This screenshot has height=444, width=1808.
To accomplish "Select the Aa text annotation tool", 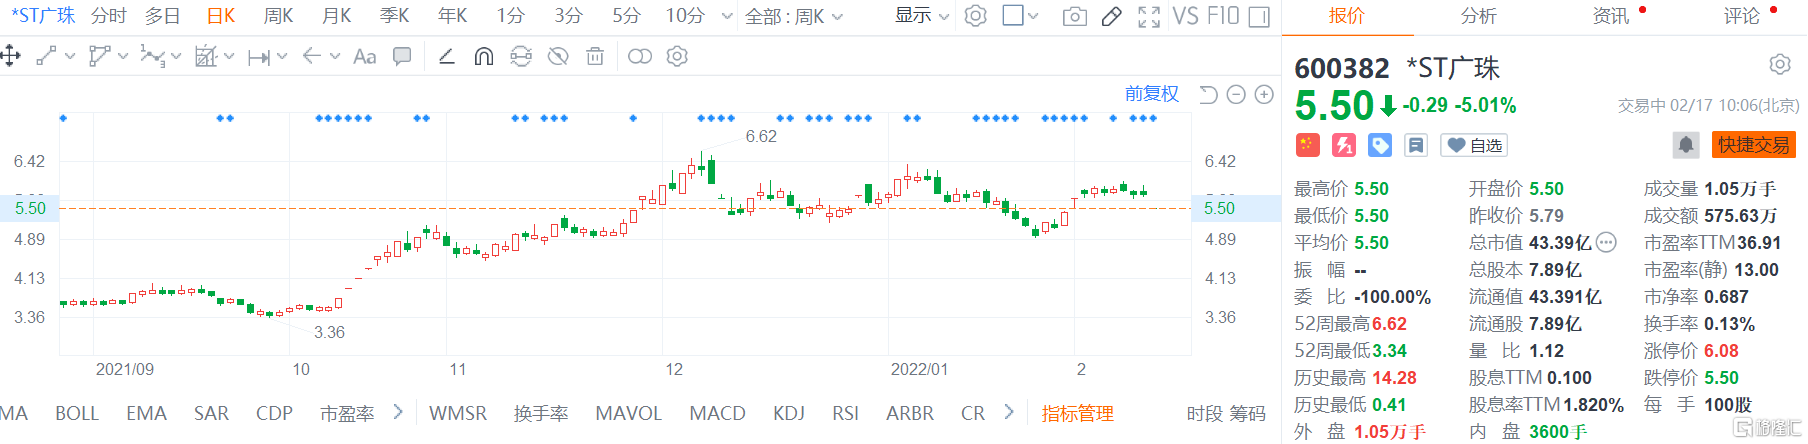I will pyautogui.click(x=365, y=57).
